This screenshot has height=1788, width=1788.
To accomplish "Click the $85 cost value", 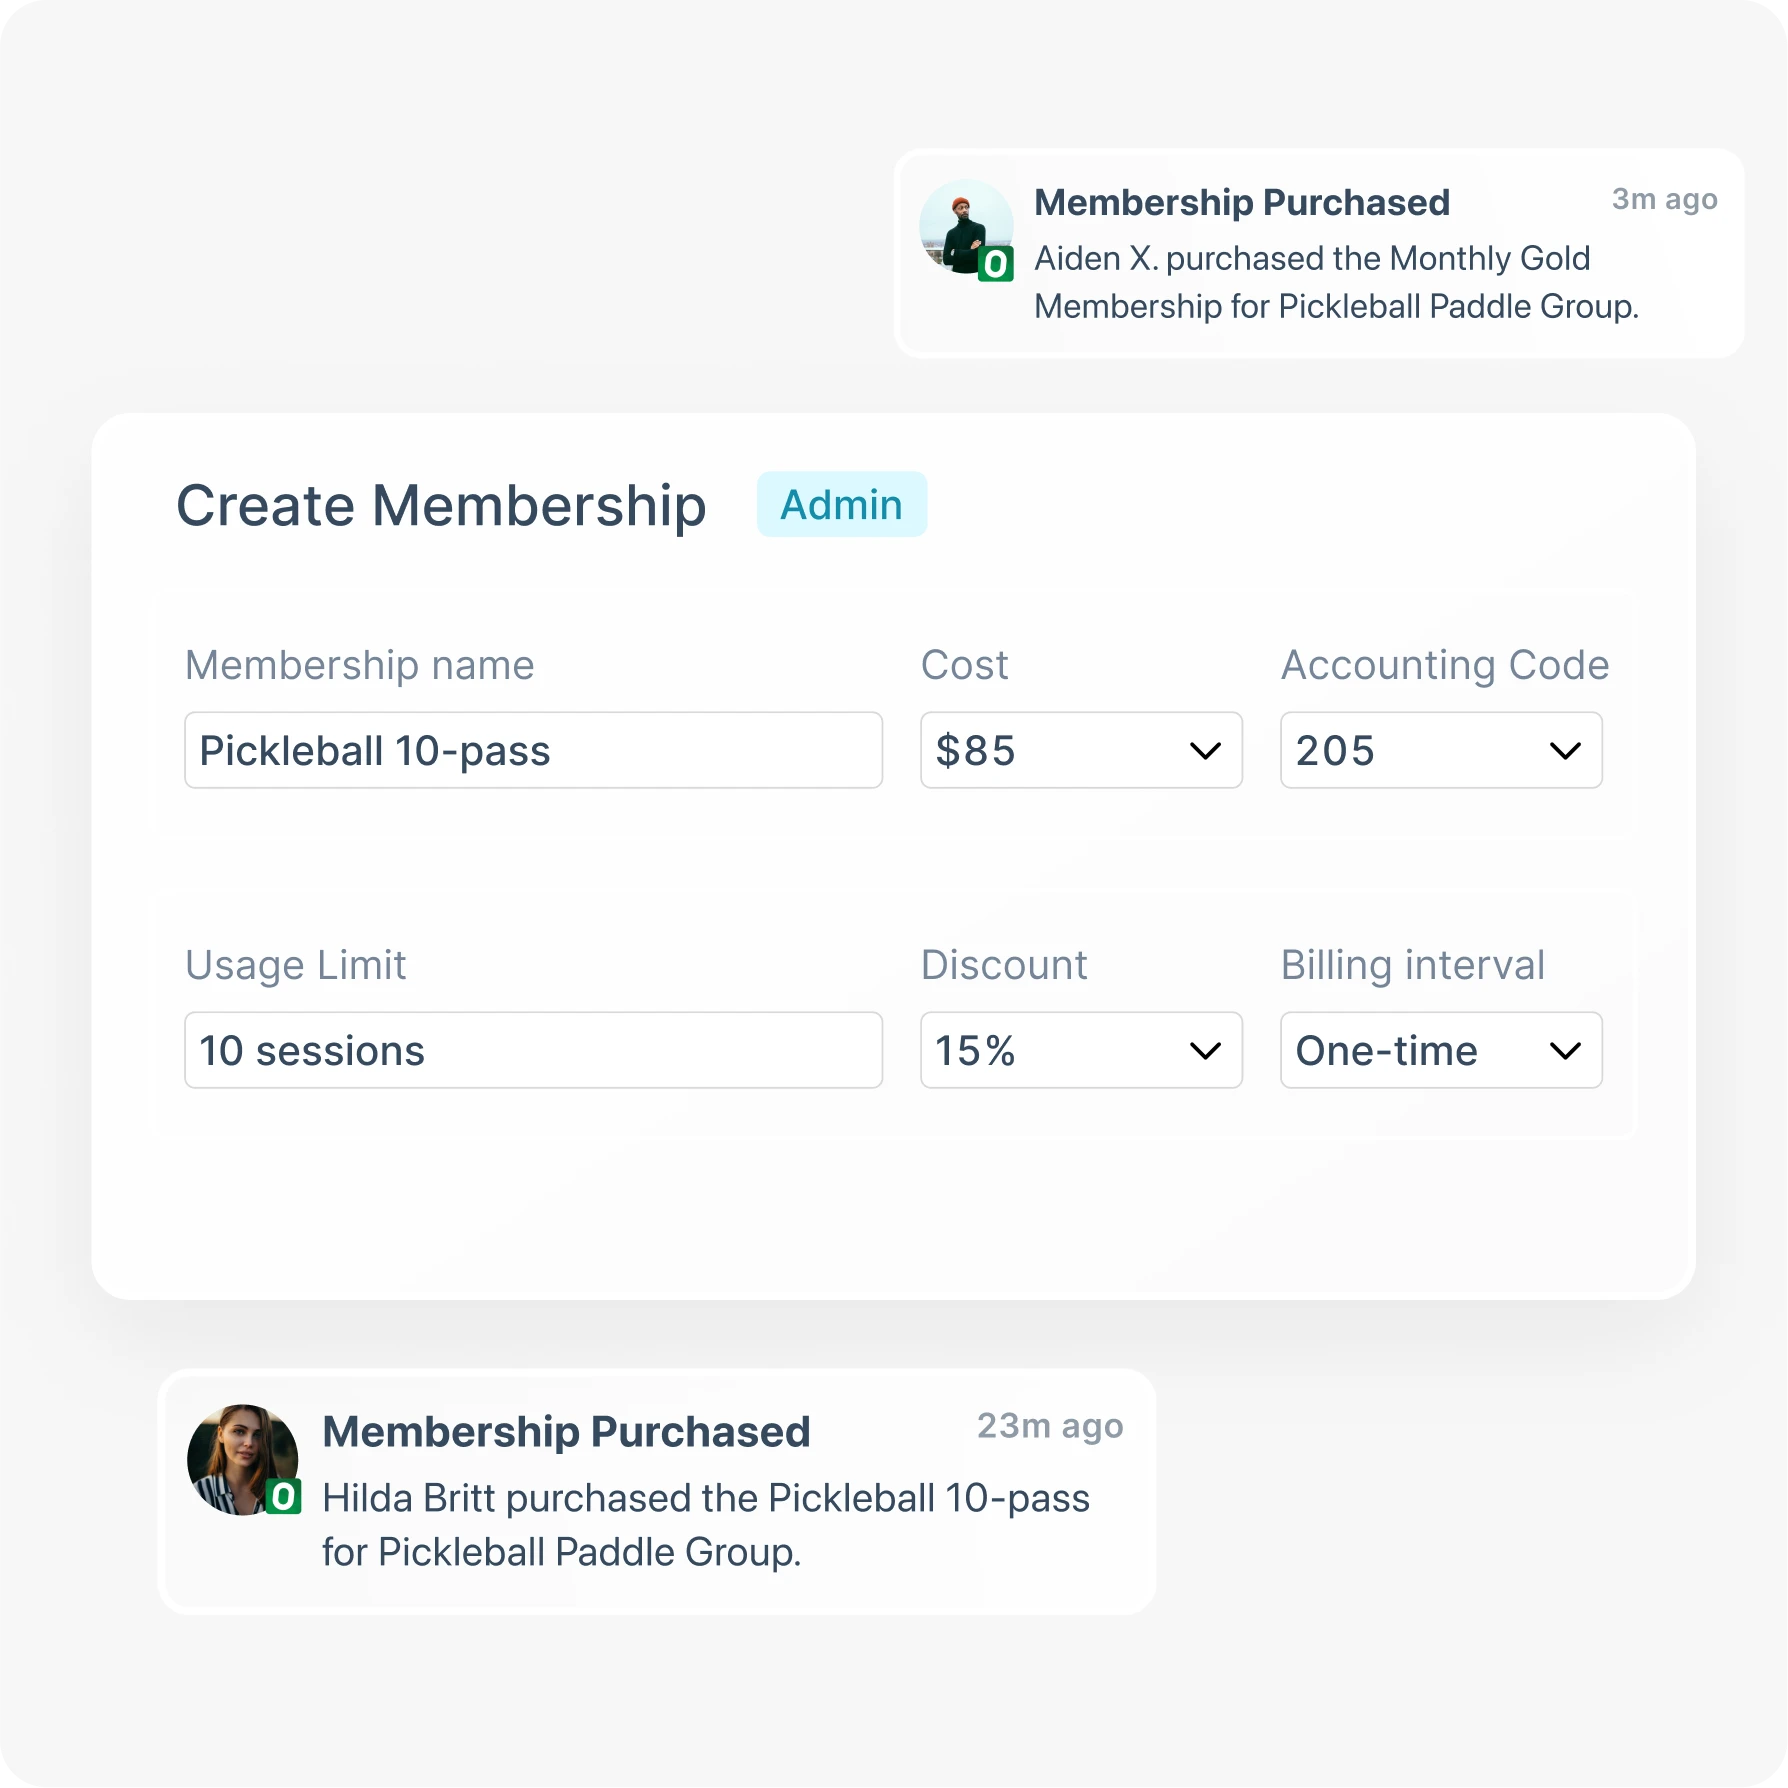I will click(x=976, y=751).
